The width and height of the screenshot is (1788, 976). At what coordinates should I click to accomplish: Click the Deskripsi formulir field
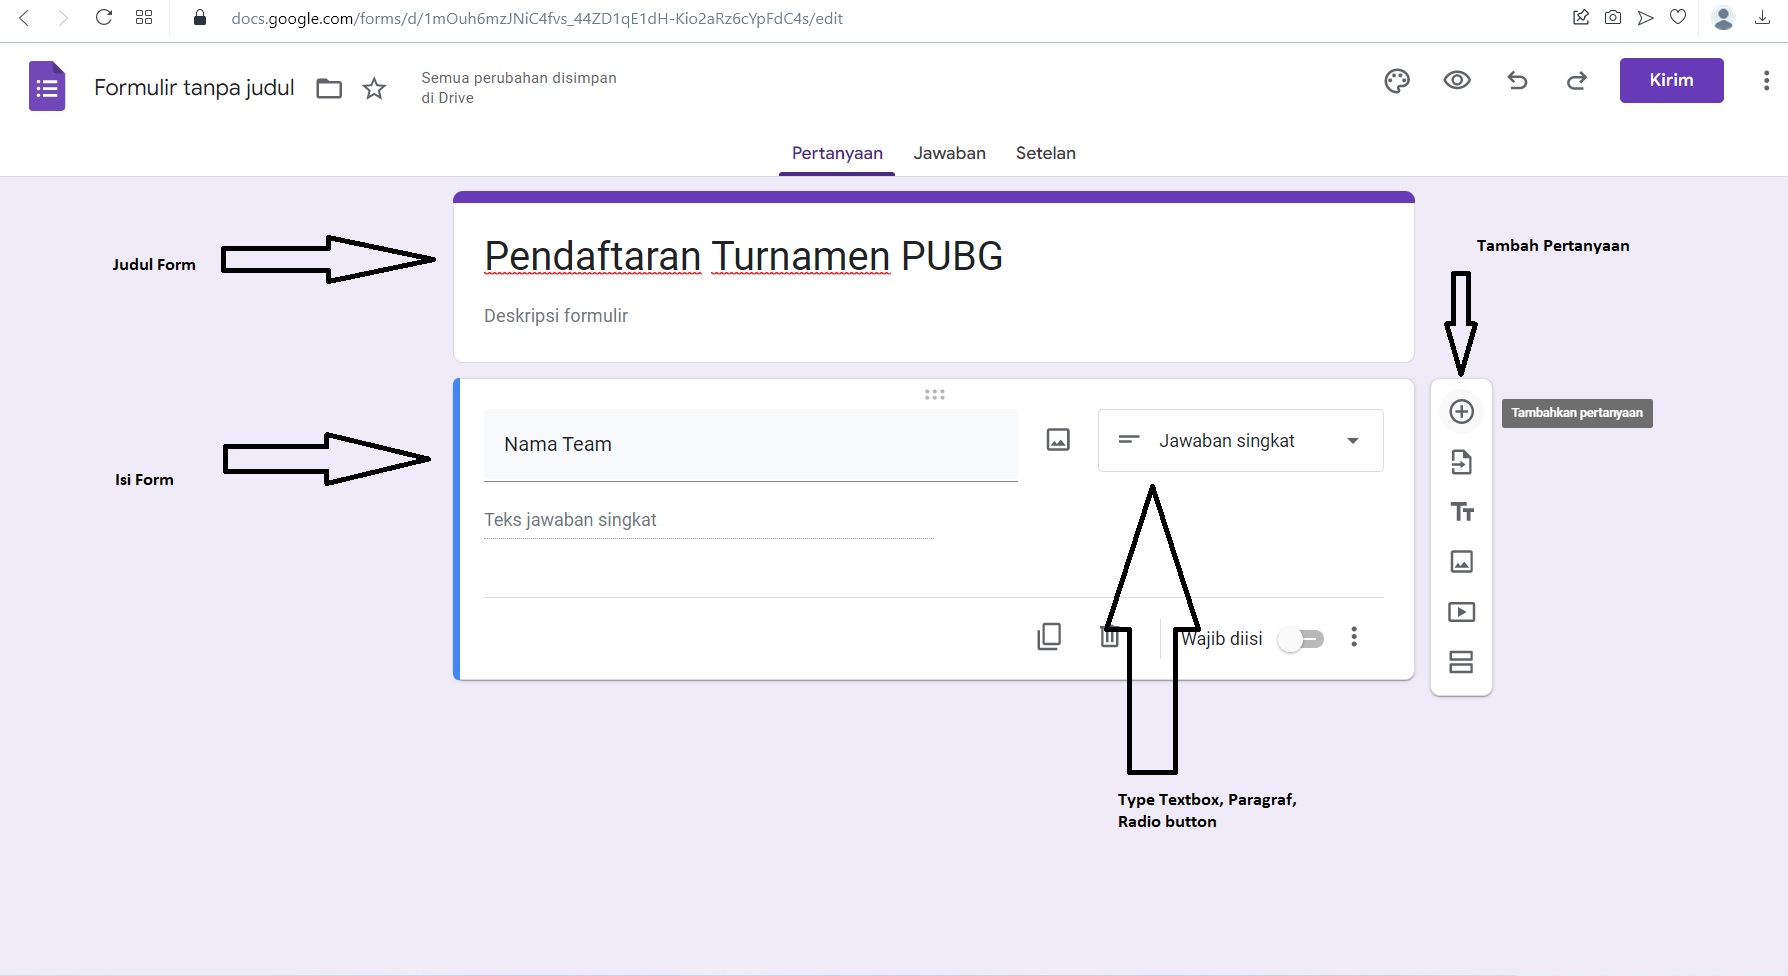point(556,316)
